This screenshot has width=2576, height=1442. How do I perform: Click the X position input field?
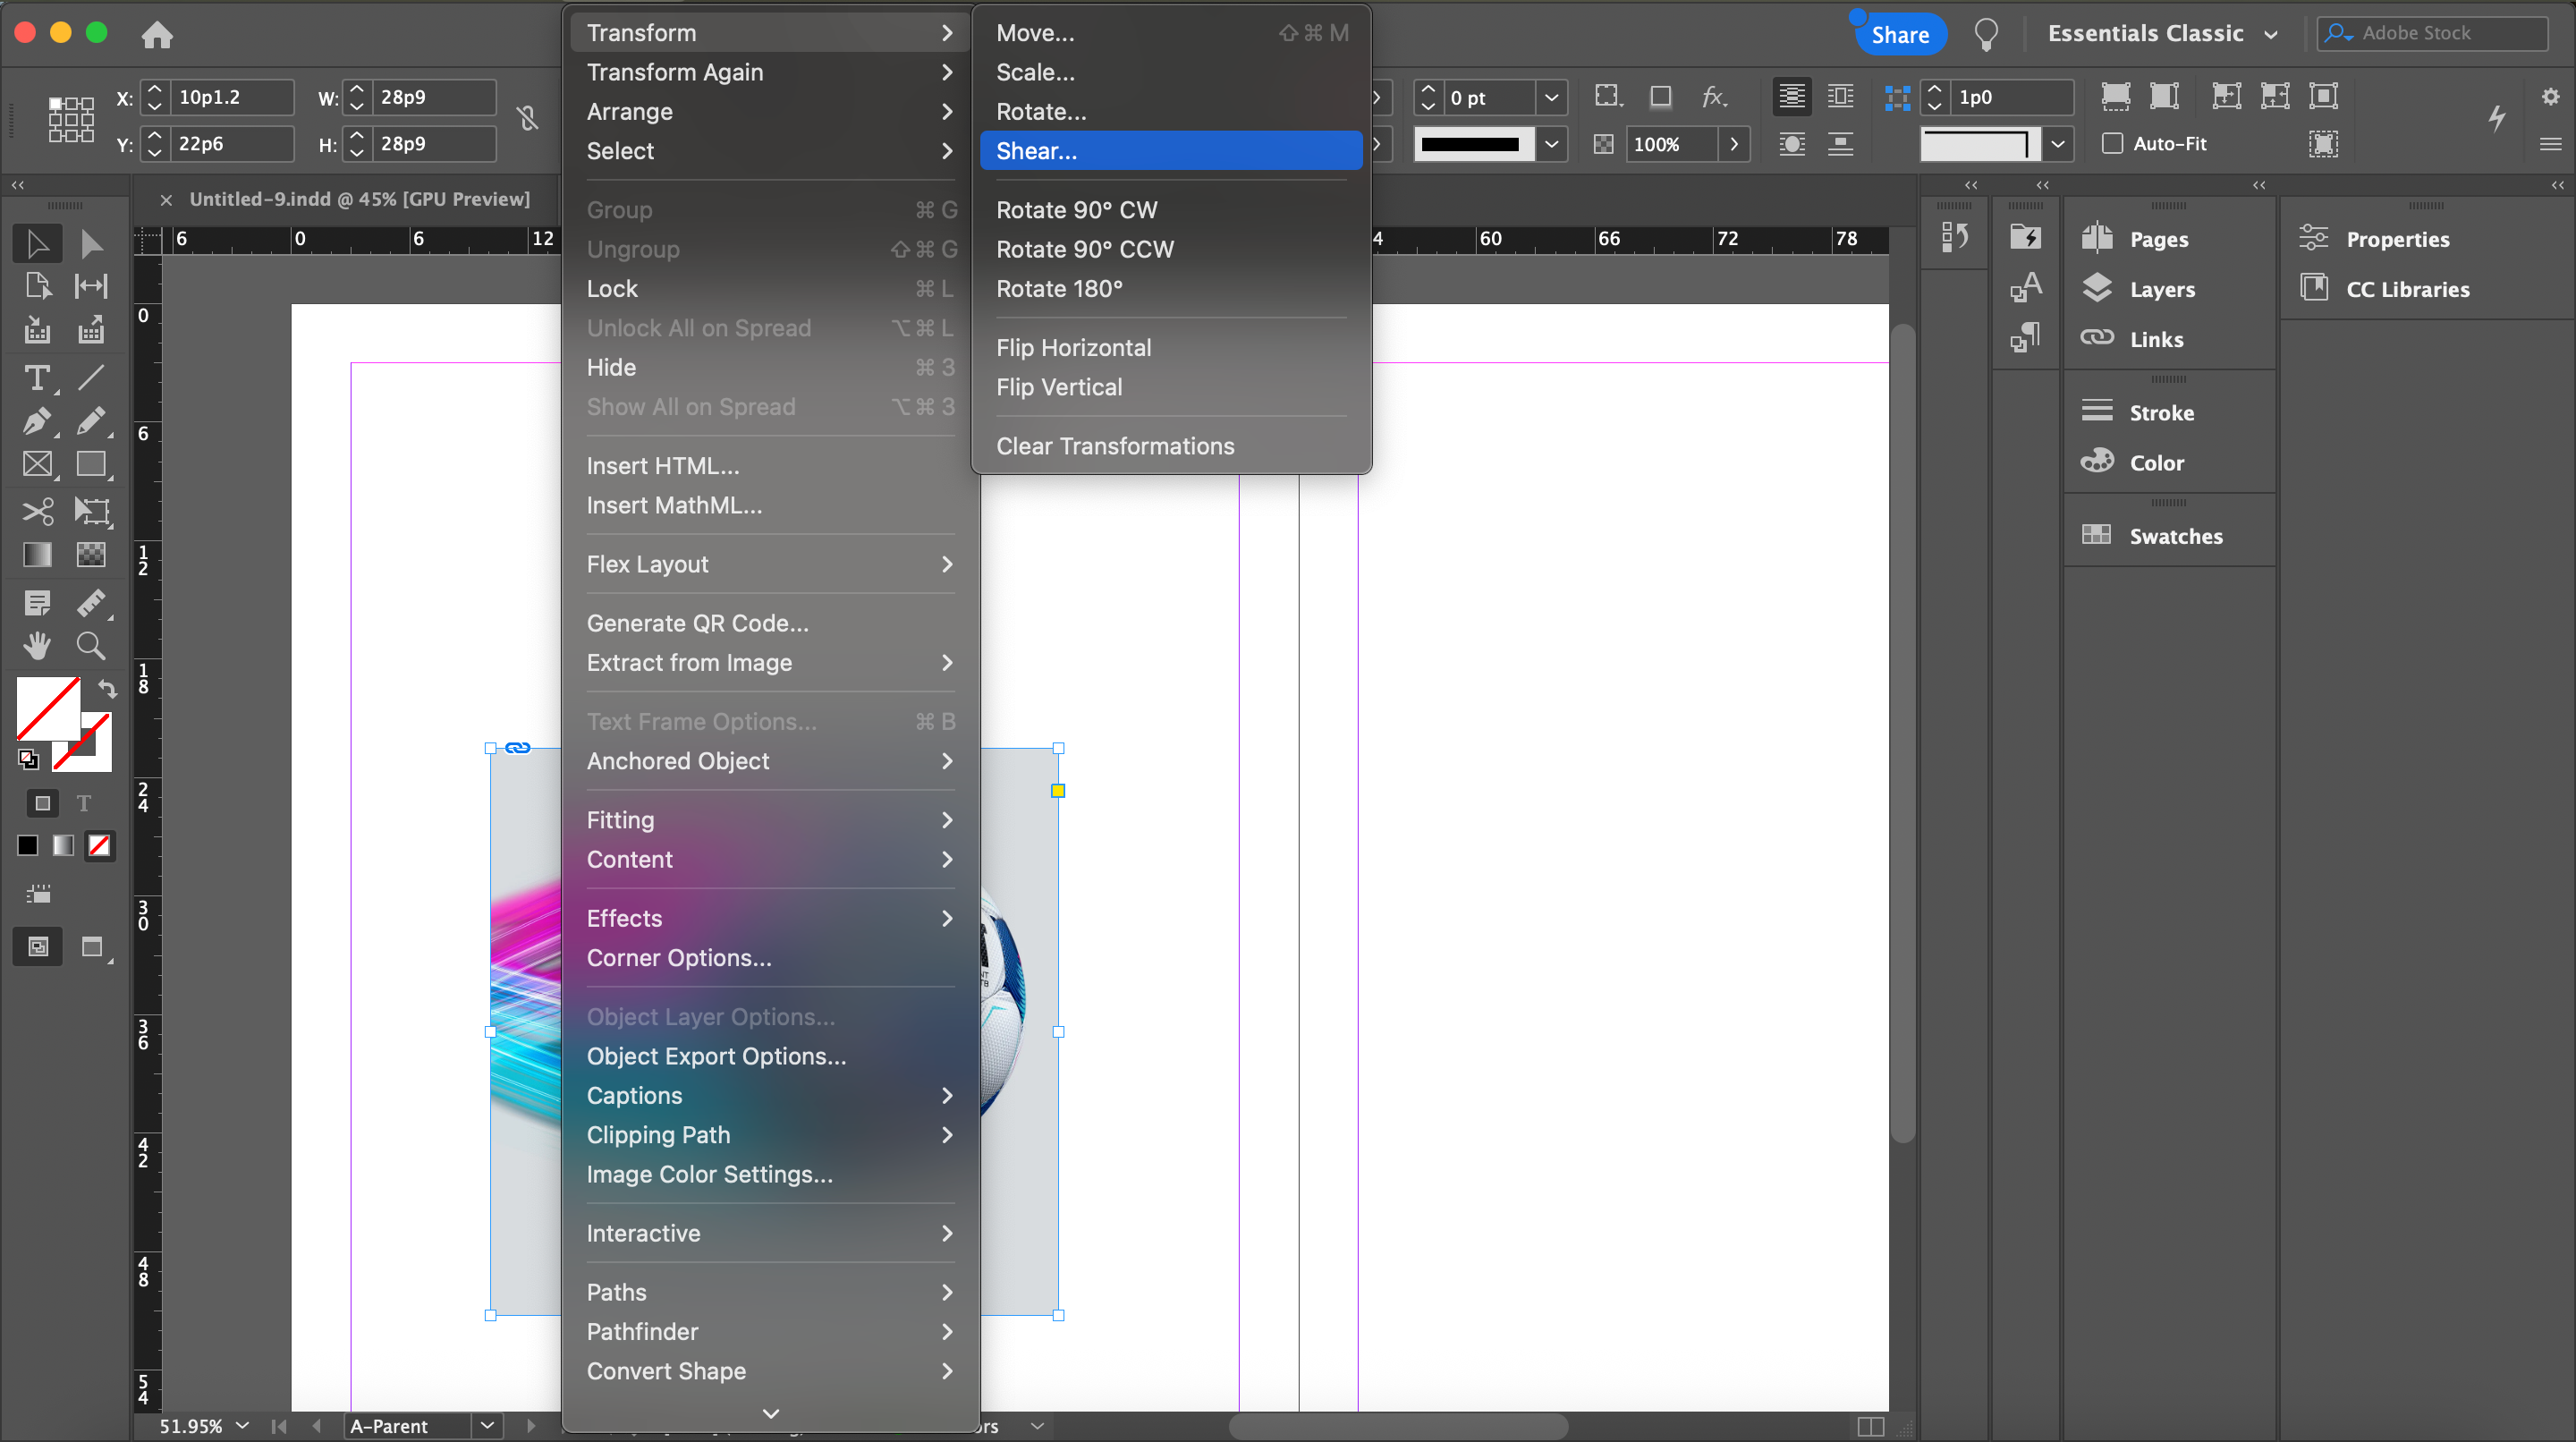[232, 98]
